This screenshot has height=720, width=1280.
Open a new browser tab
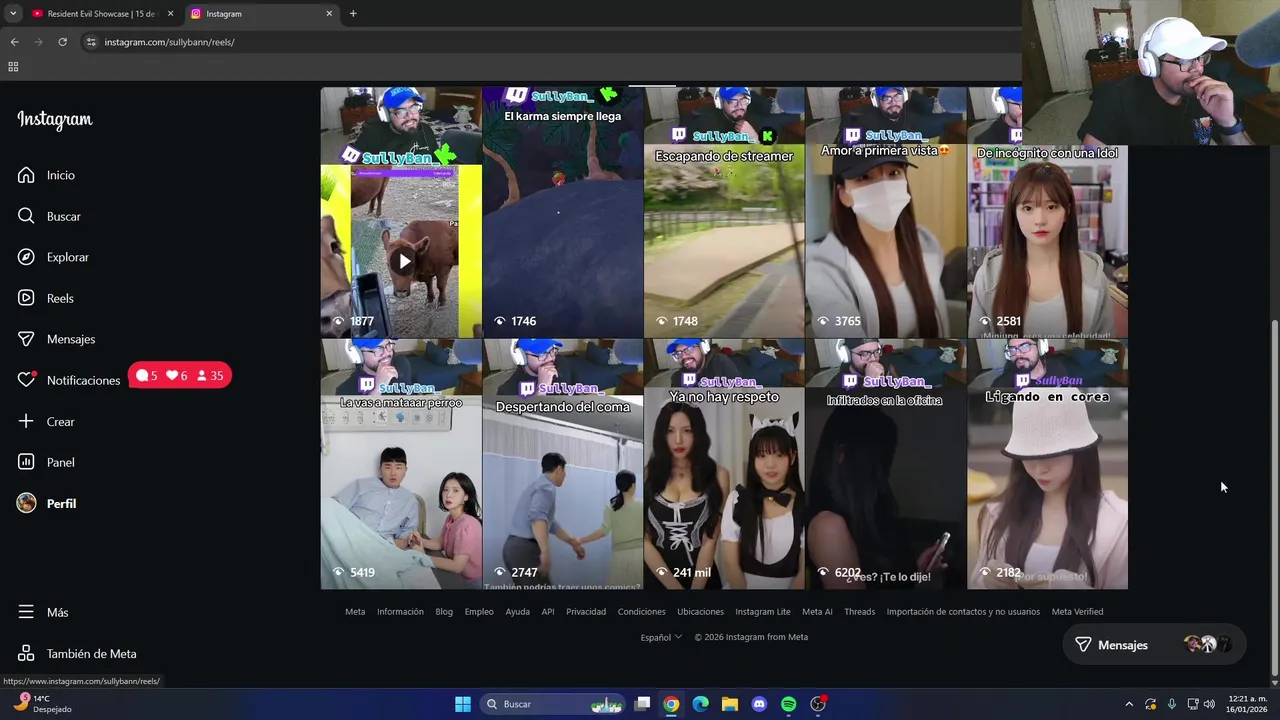(353, 14)
